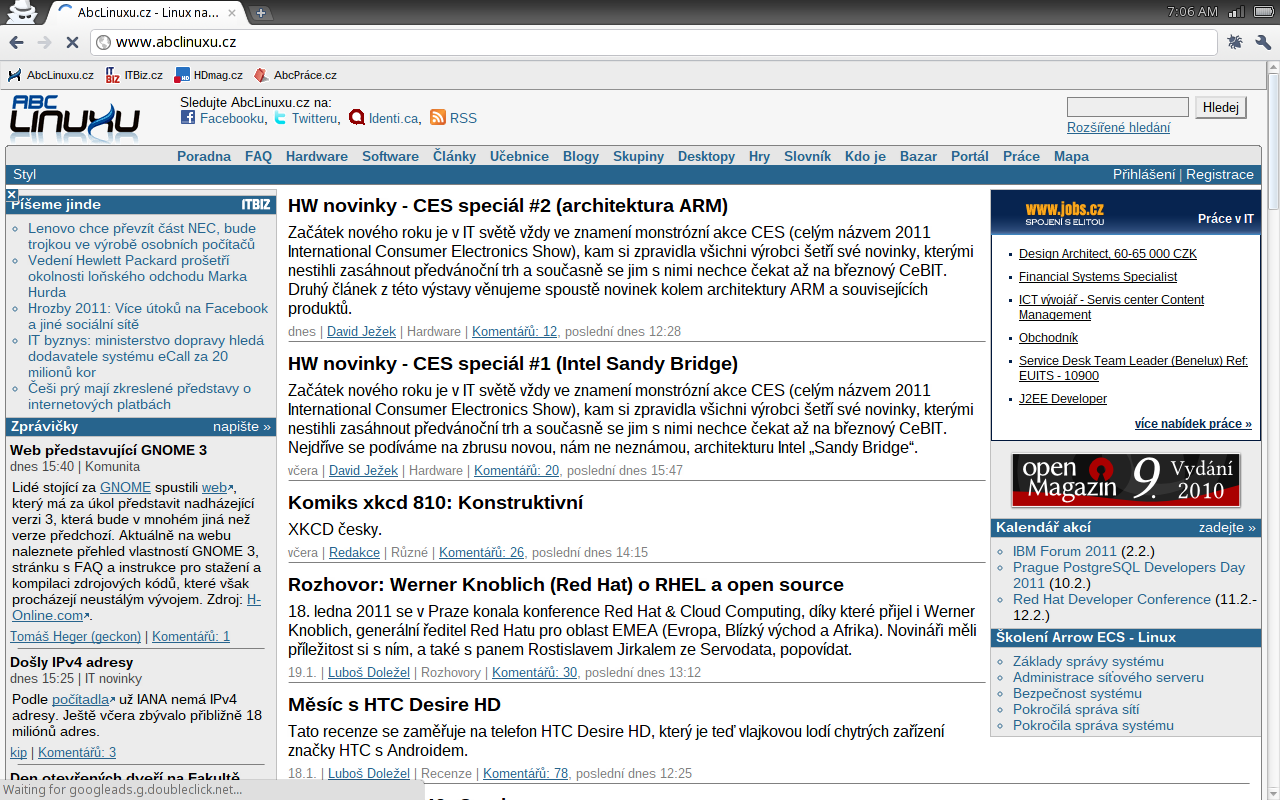The width and height of the screenshot is (1280, 800).
Task: Click the Identi.ca icon
Action: pos(357,118)
